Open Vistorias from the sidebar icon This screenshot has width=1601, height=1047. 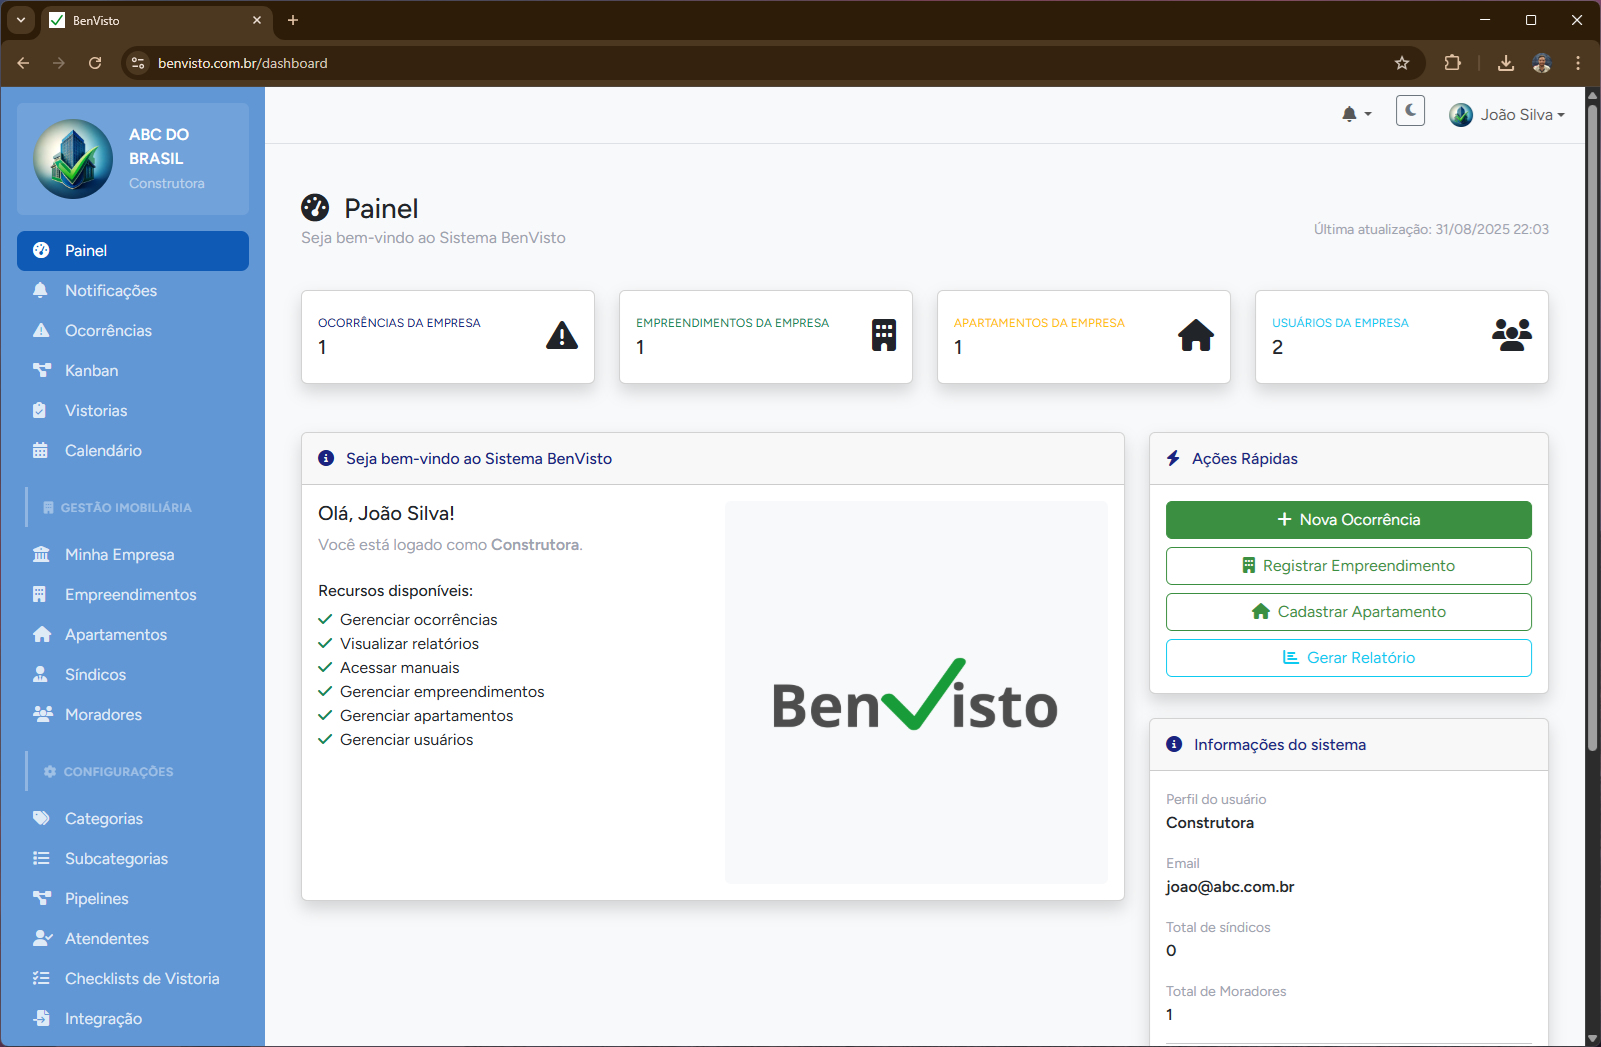pos(41,410)
